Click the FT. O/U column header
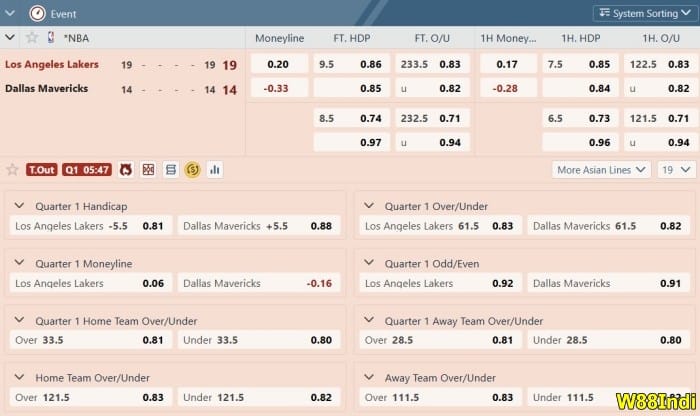Viewport: 700px width, 416px height. (x=435, y=38)
